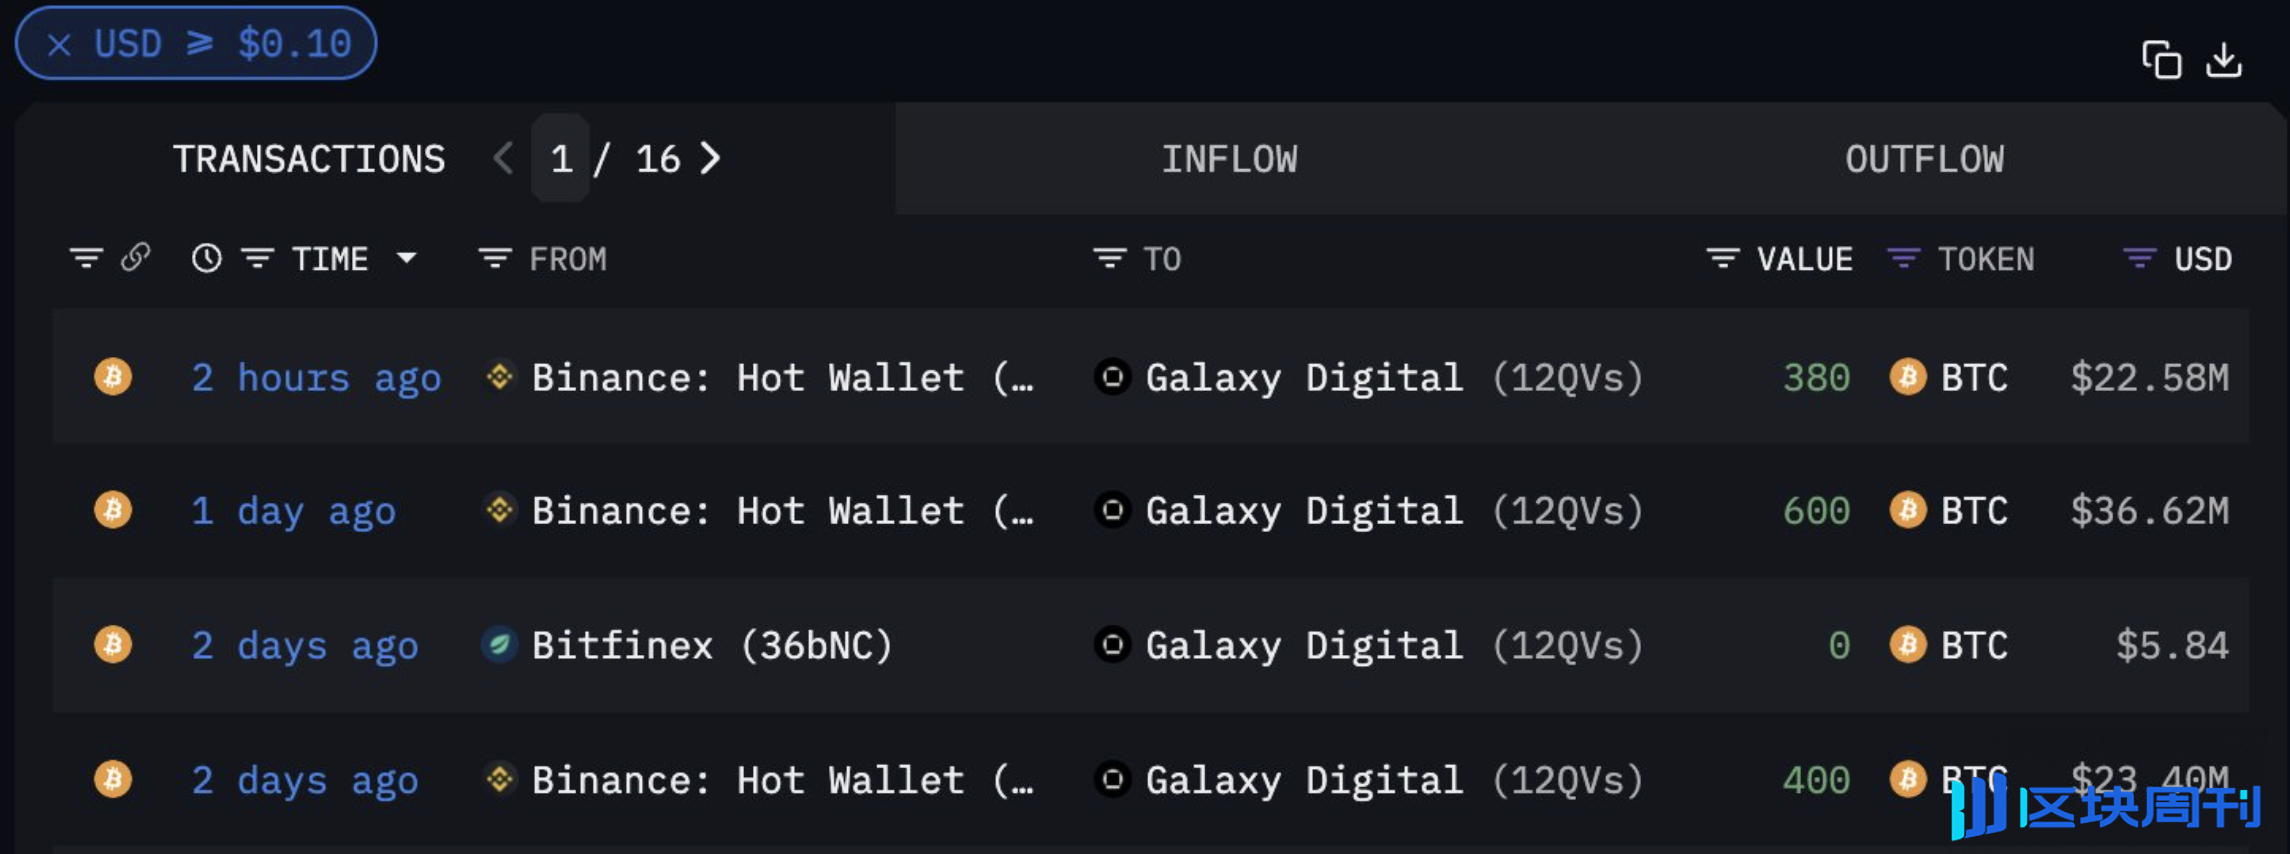This screenshot has height=854, width=2290.
Task: Remove the USD ≥ $0.10 filter
Action: [x=58, y=43]
